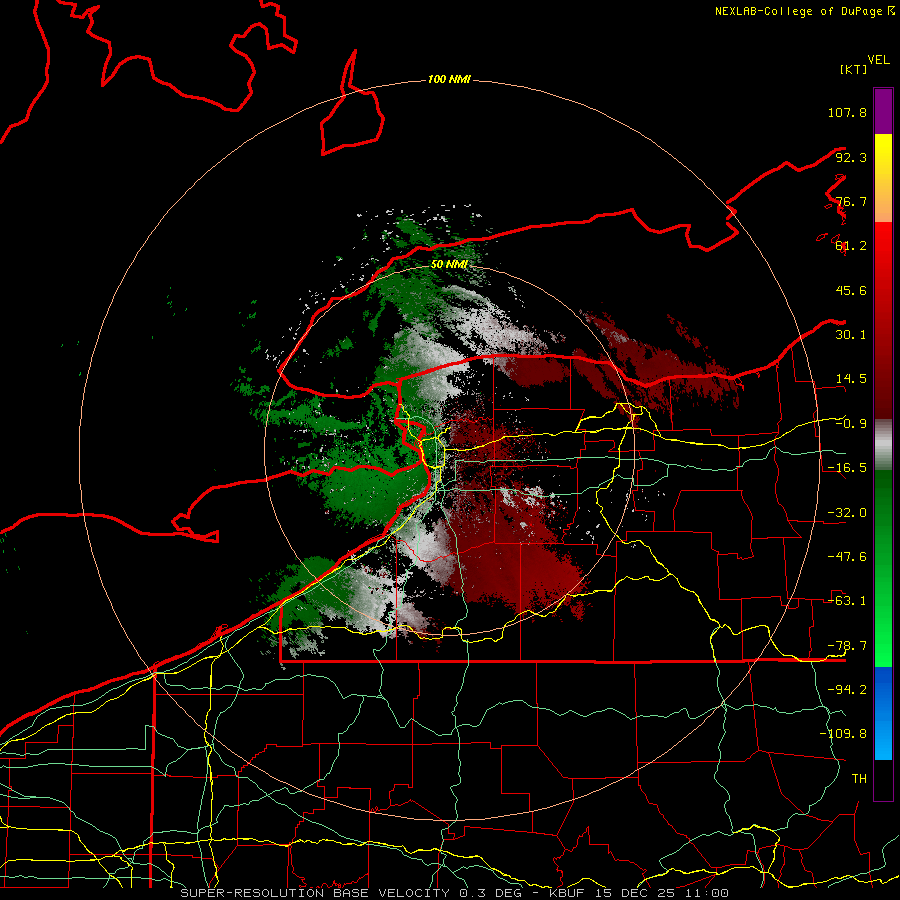900x900 pixels.
Task: Select the -0.9 legend value
Action: 851,424
